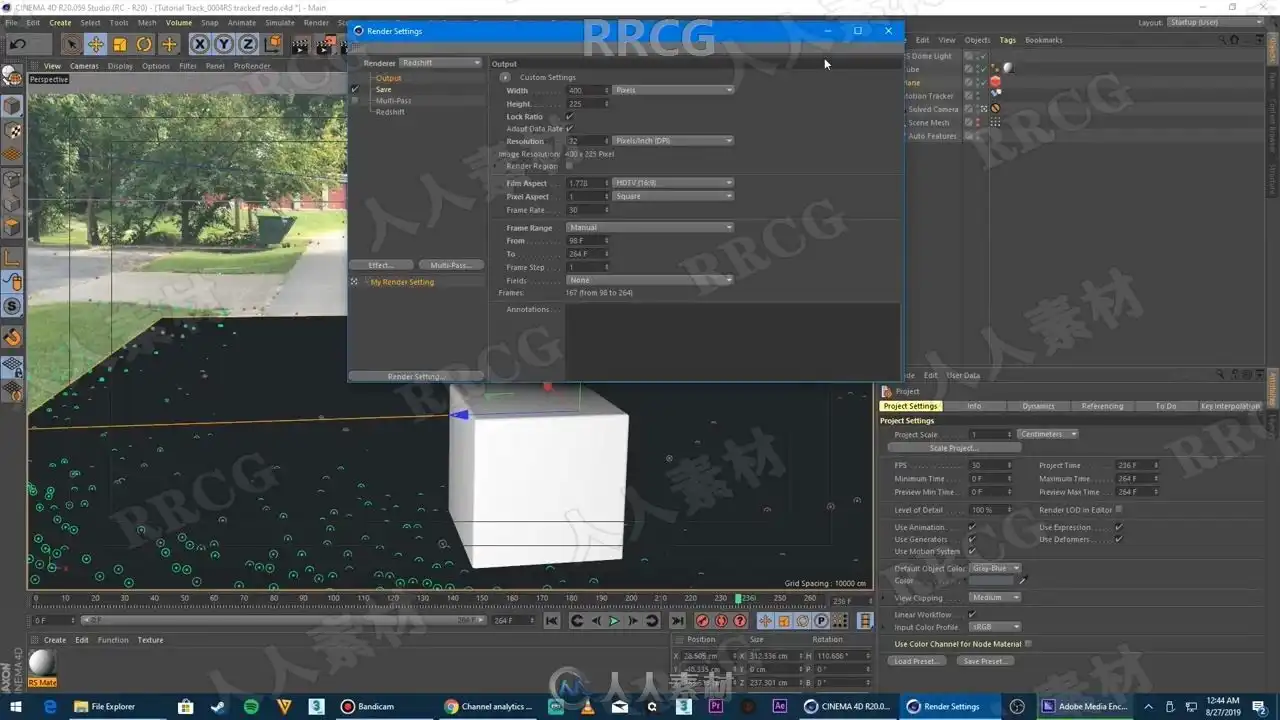1280x720 pixels.
Task: Expand the Film Aspect HDTV dropdown
Action: [673, 183]
